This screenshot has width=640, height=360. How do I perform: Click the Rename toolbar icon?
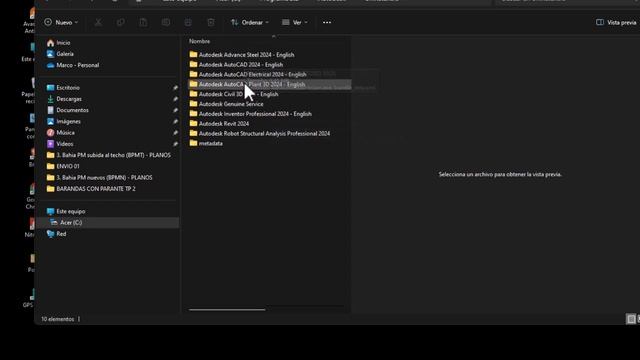click(166, 22)
